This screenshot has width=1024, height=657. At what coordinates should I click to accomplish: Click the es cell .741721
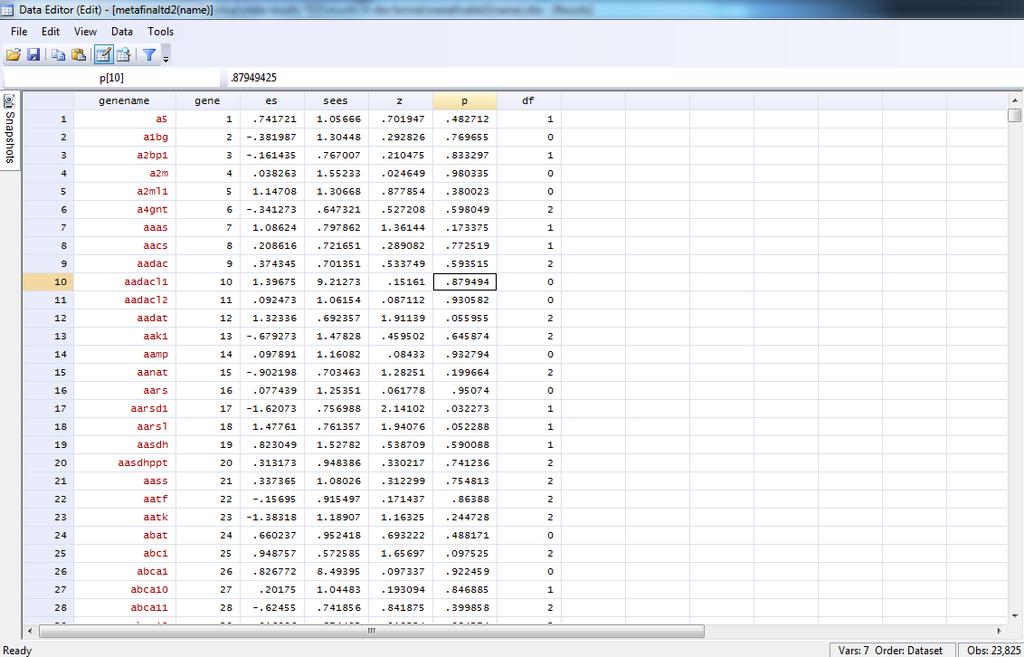tap(272, 119)
